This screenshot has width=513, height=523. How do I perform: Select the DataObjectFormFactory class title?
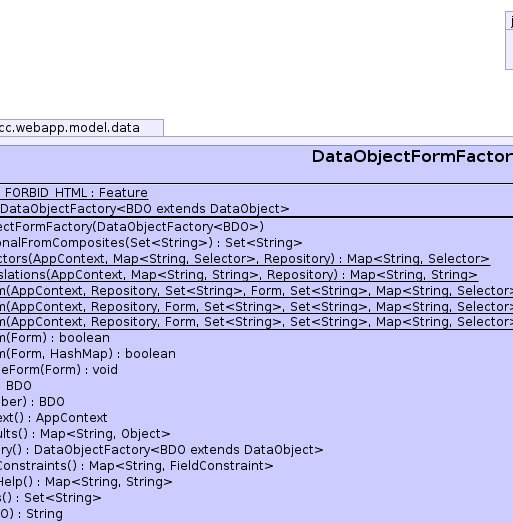click(x=412, y=157)
